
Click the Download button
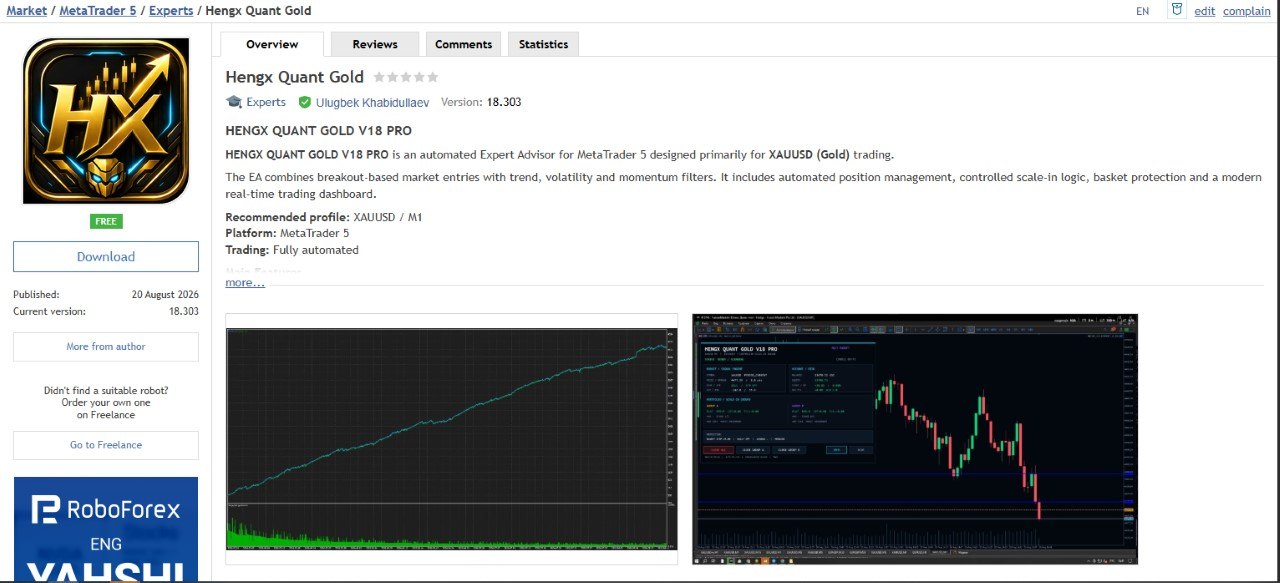106,256
